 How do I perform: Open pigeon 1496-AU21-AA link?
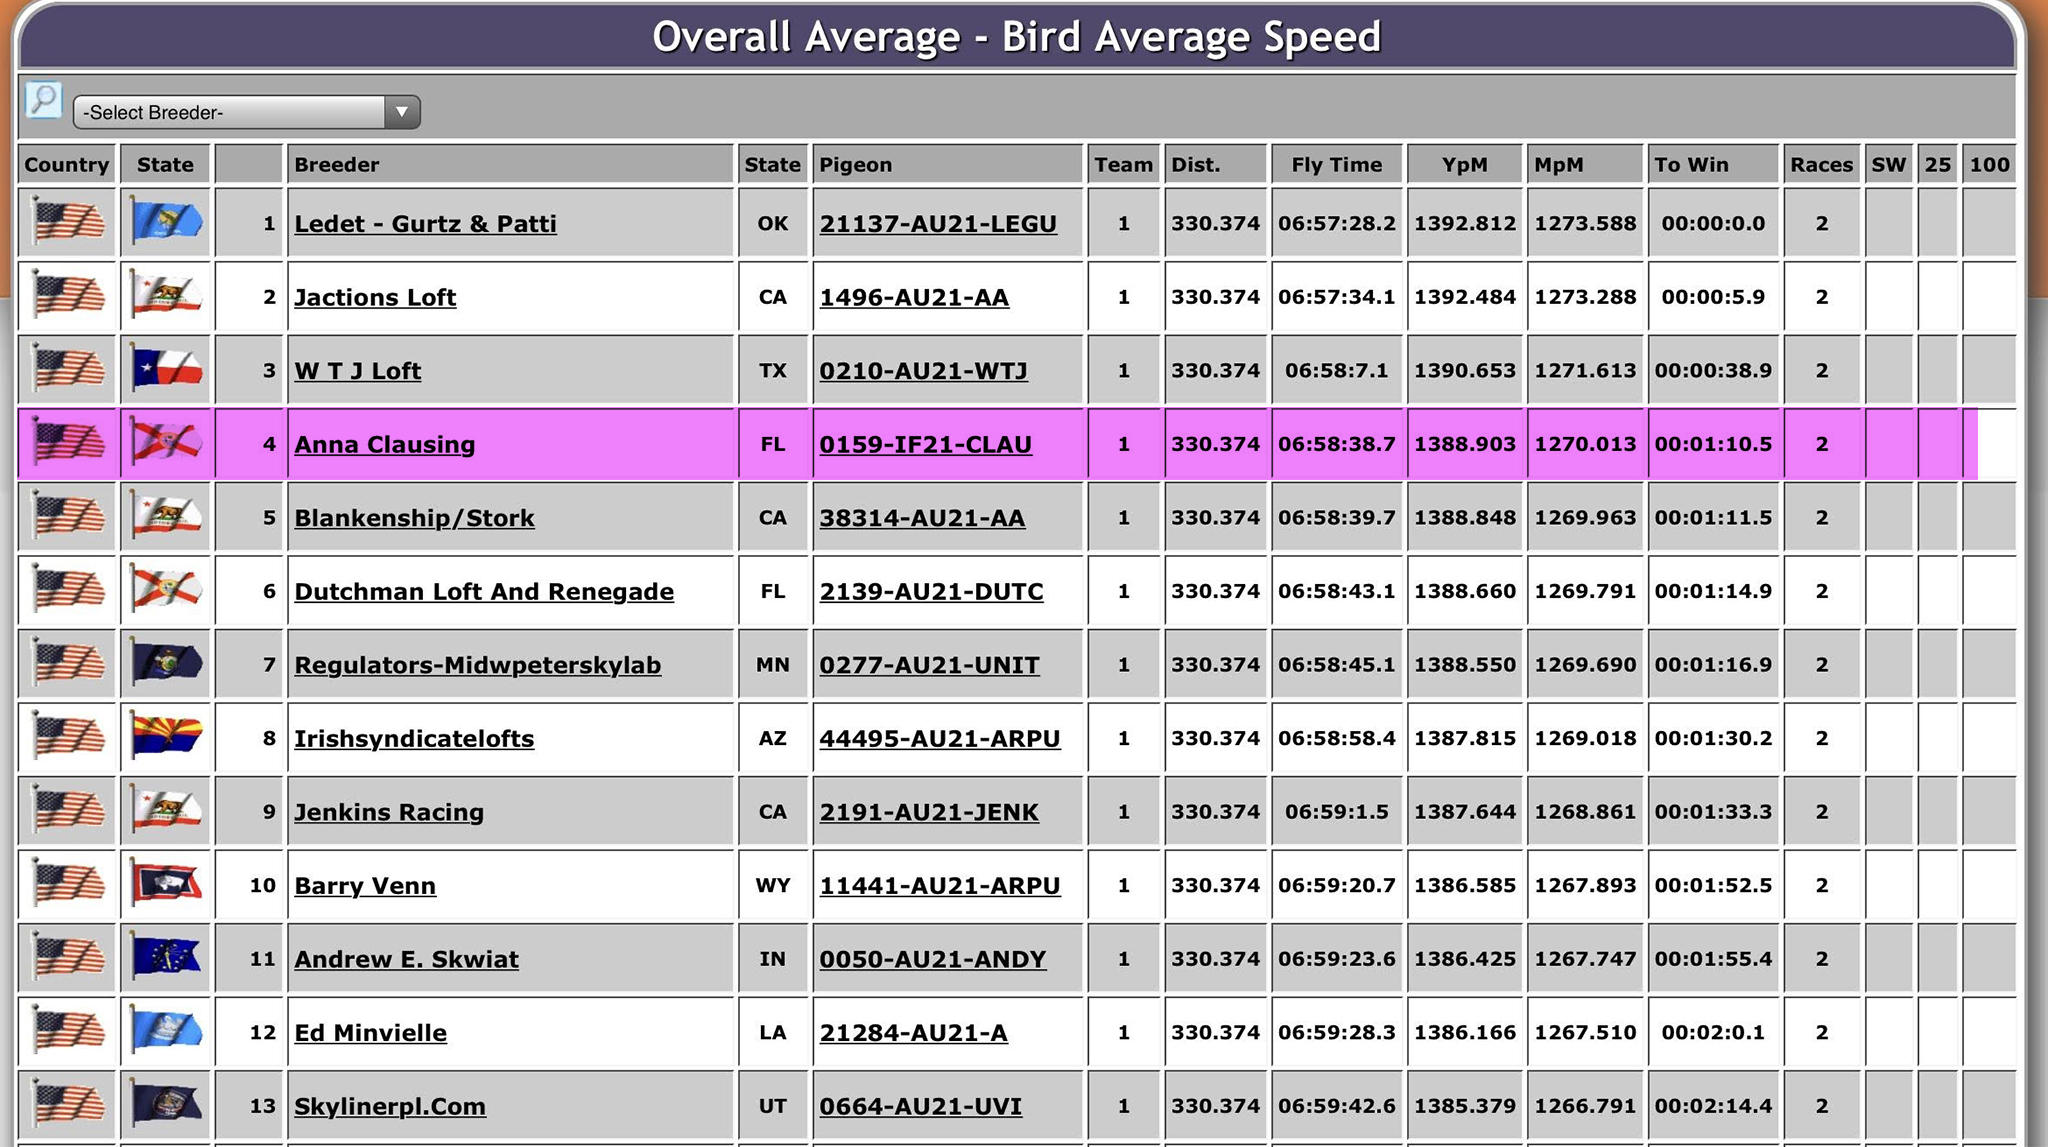click(914, 298)
